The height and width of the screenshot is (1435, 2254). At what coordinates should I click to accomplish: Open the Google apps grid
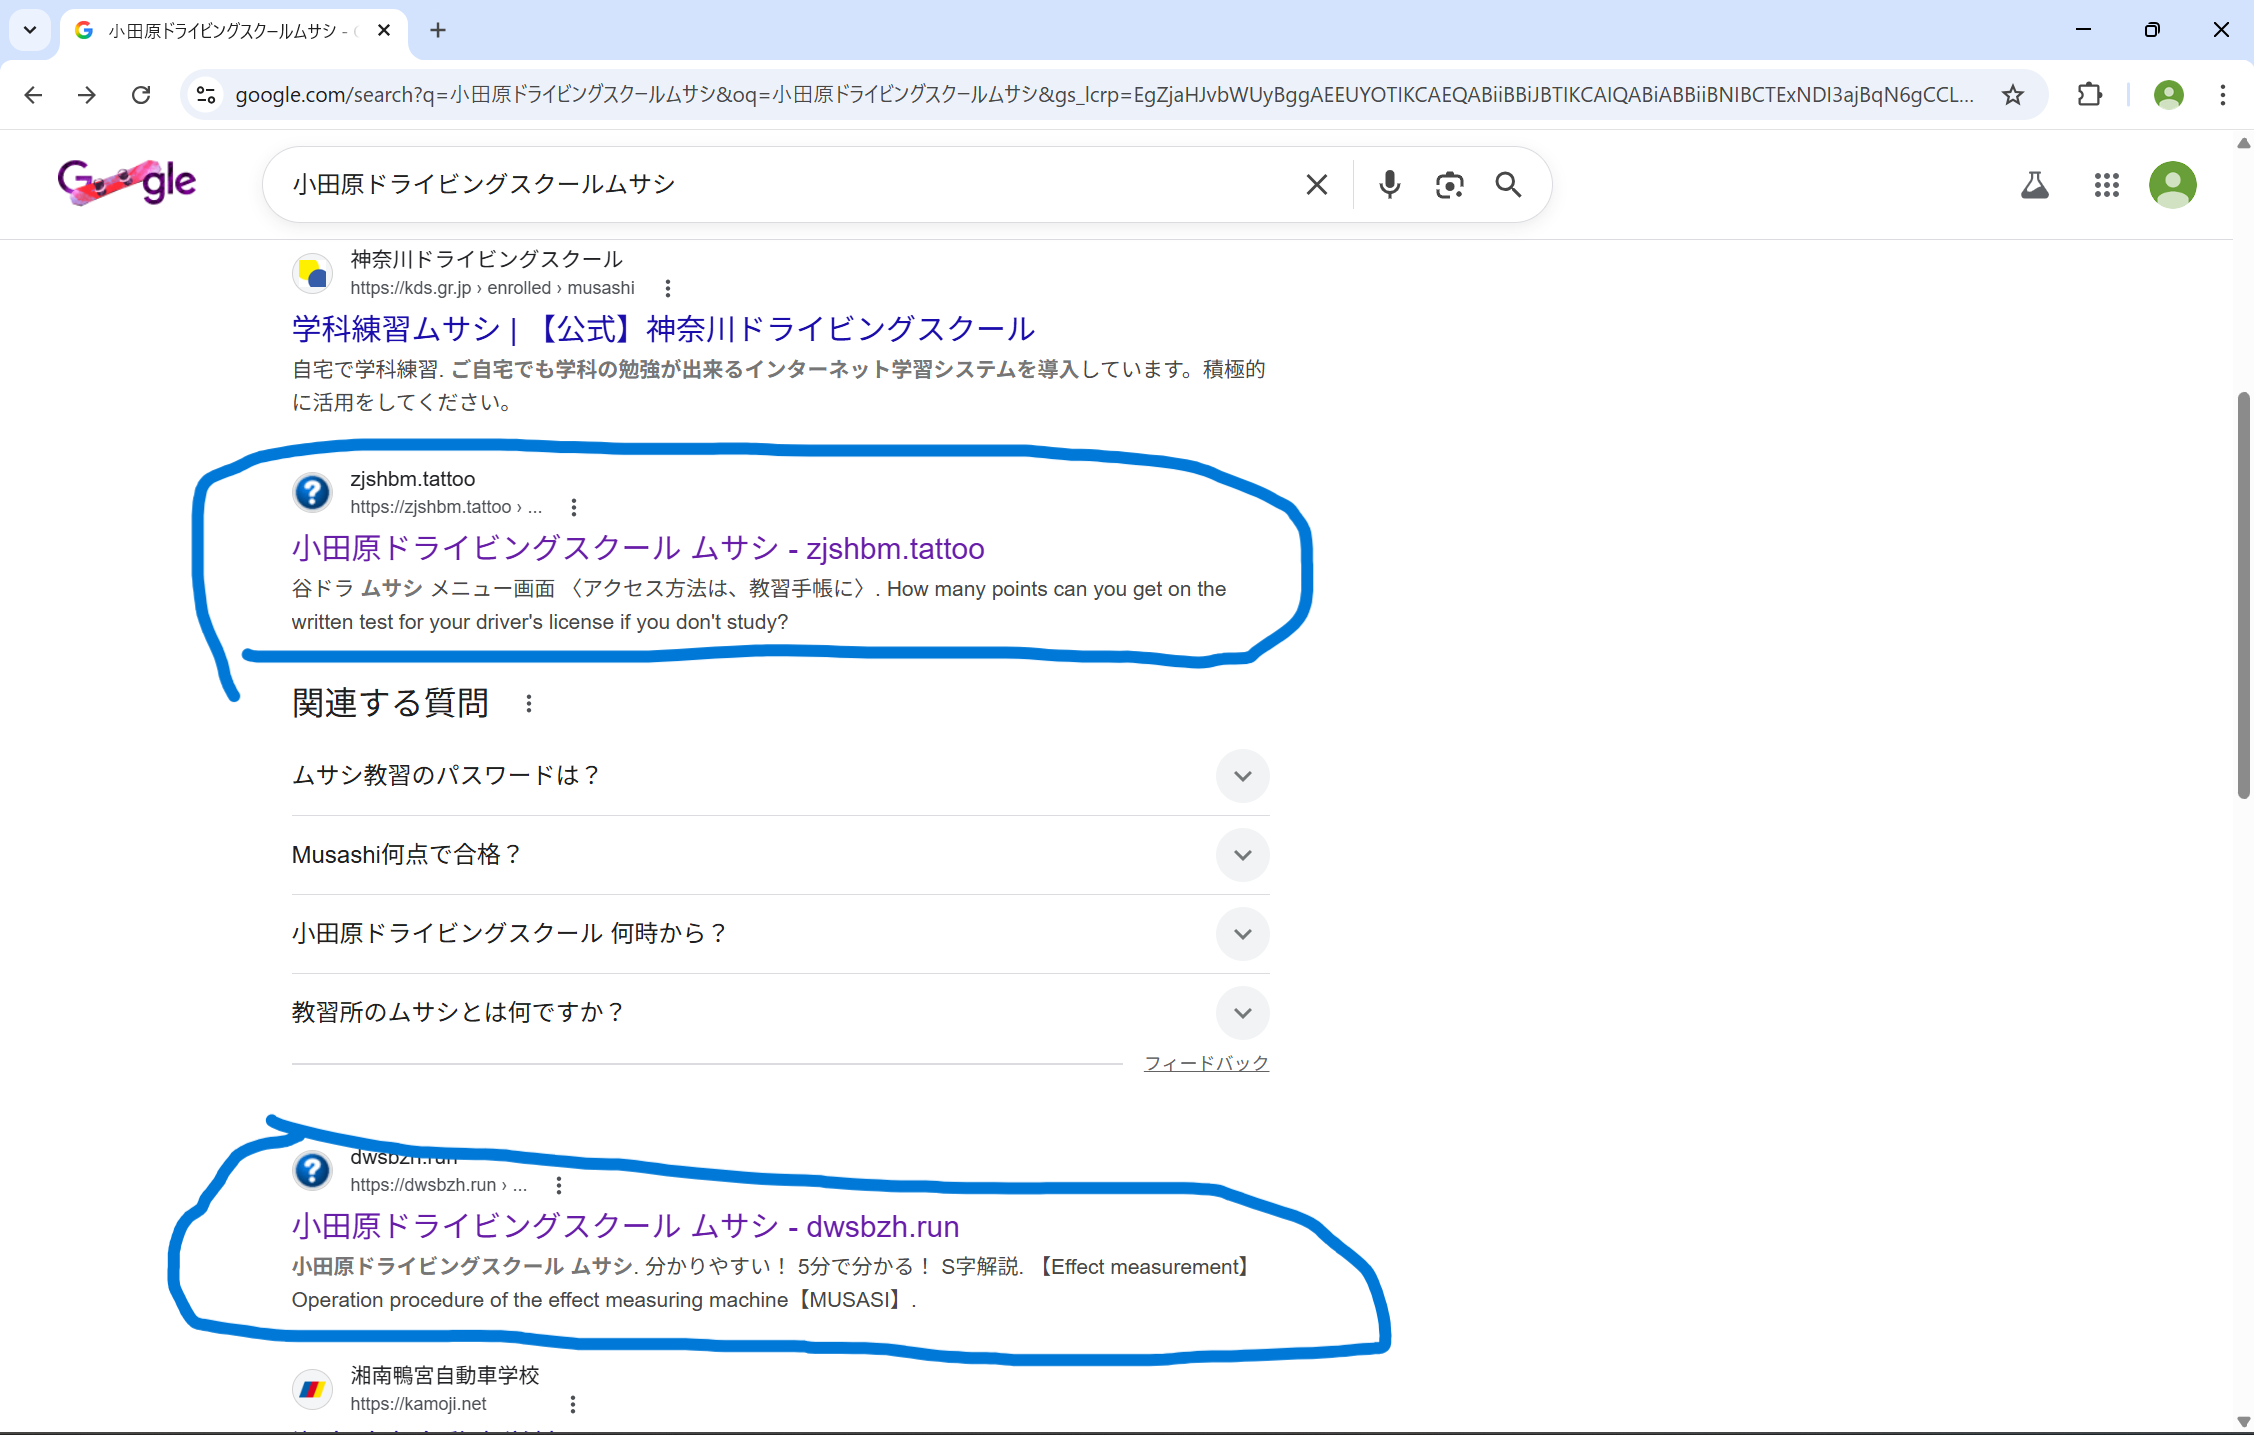[2106, 185]
